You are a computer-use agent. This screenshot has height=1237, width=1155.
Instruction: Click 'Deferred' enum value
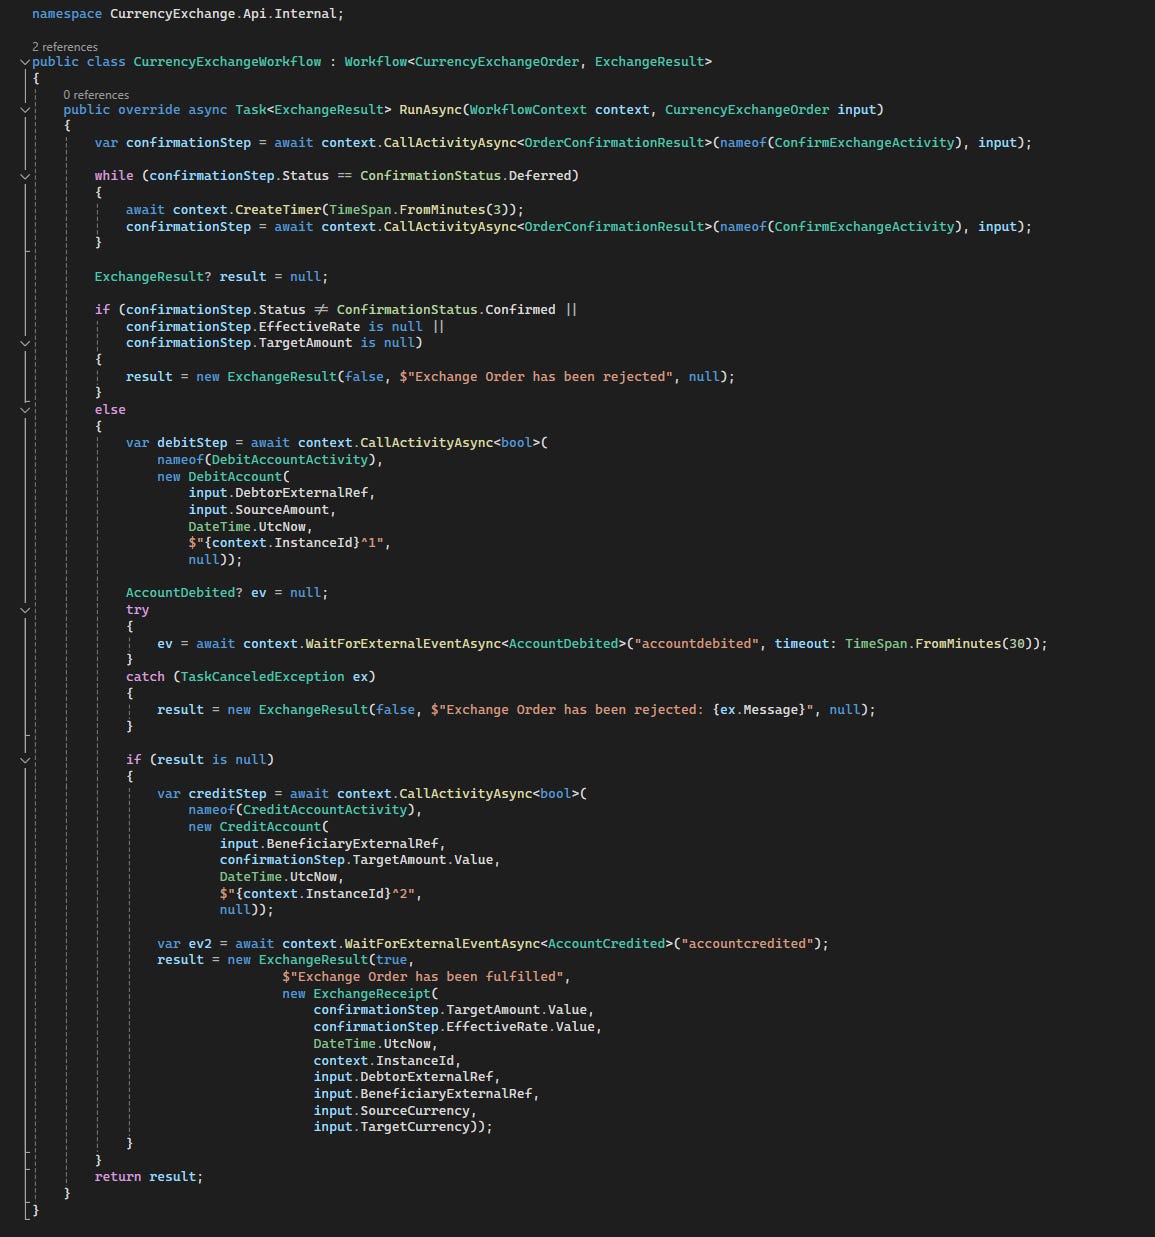coord(539,176)
